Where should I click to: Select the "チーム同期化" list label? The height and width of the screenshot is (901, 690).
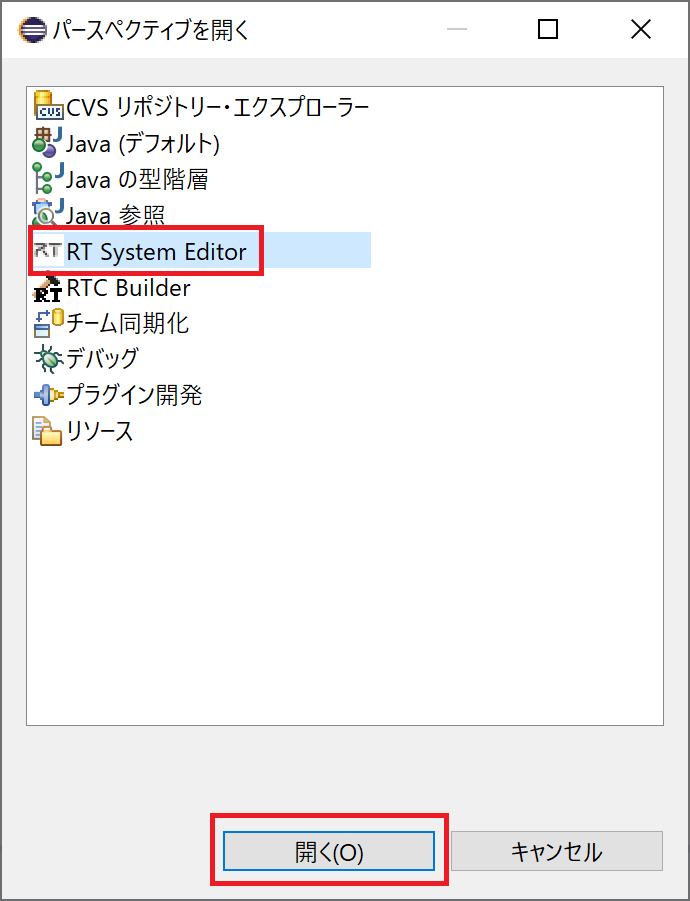pos(127,323)
